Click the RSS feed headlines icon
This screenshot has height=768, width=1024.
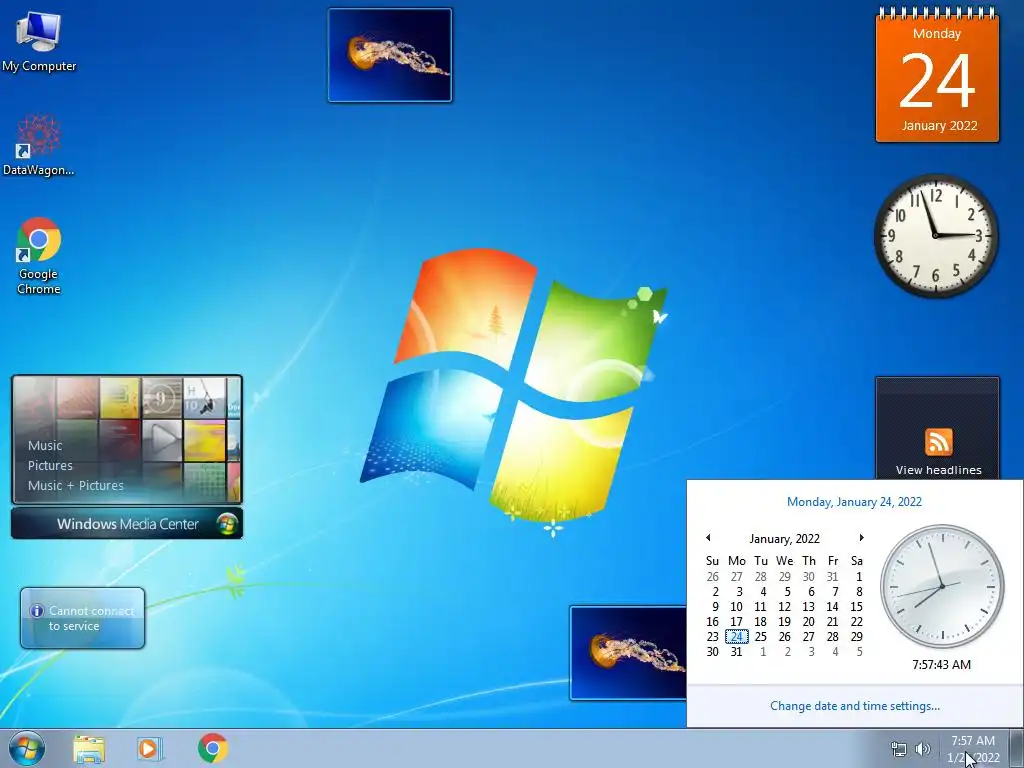[938, 442]
